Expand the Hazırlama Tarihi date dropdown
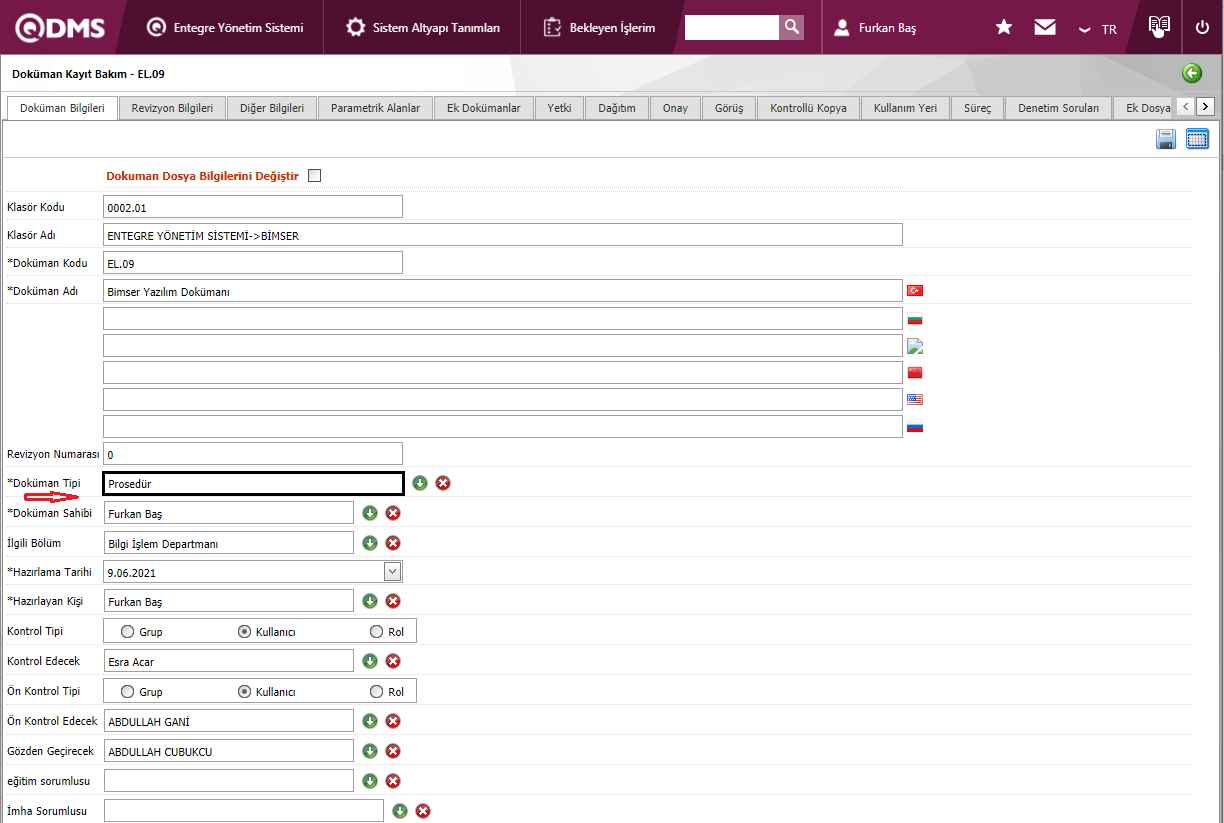Image resolution: width=1224 pixels, height=823 pixels. [x=393, y=572]
